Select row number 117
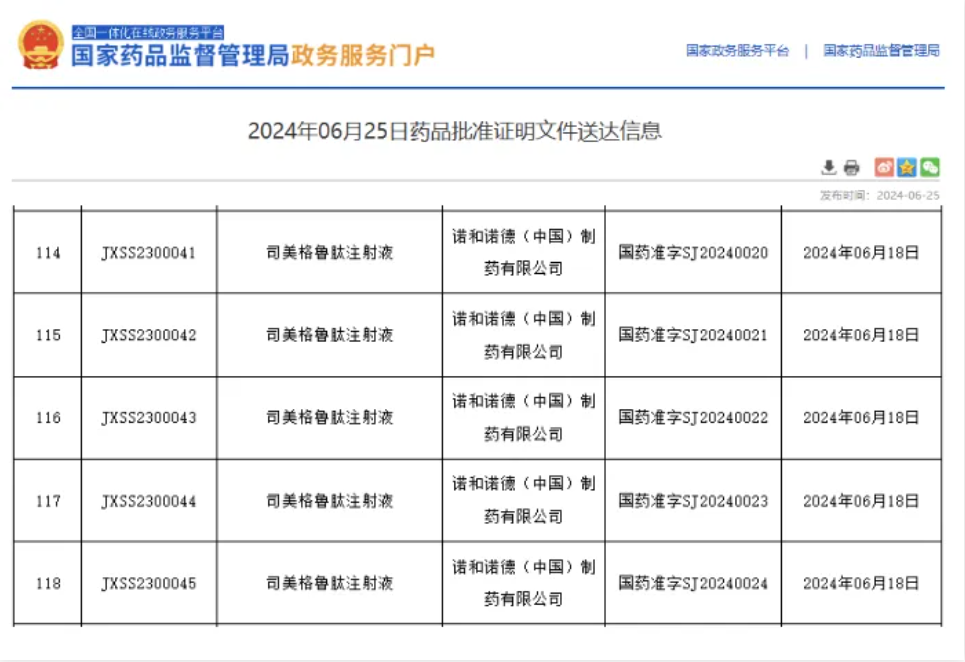965x662 pixels. pos(48,501)
